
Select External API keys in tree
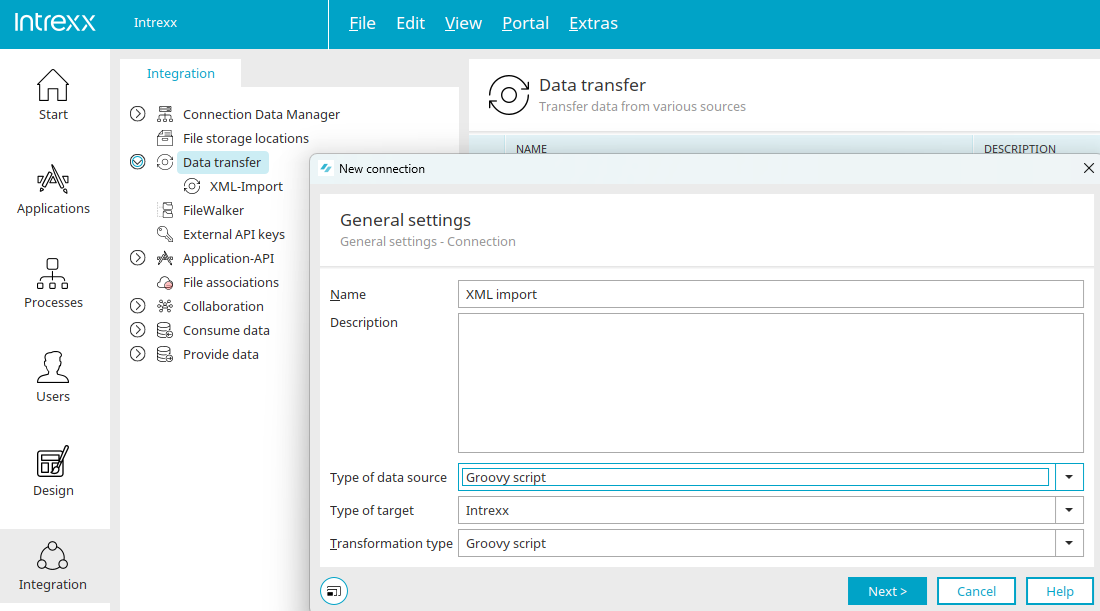(x=234, y=234)
